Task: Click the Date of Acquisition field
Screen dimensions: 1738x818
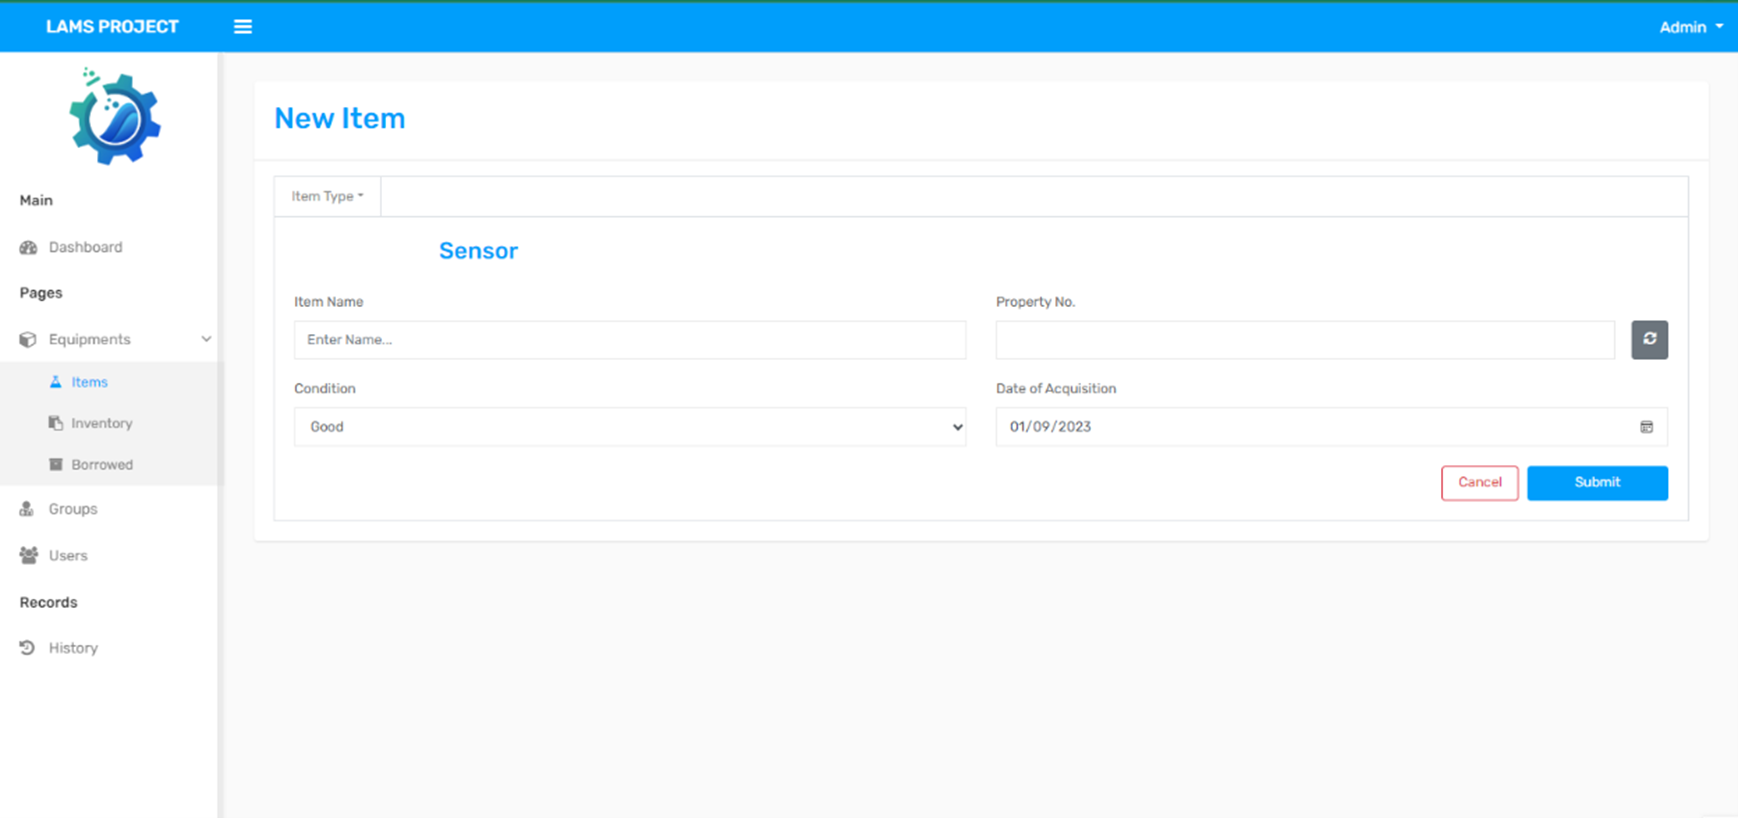Action: [x=1331, y=427]
